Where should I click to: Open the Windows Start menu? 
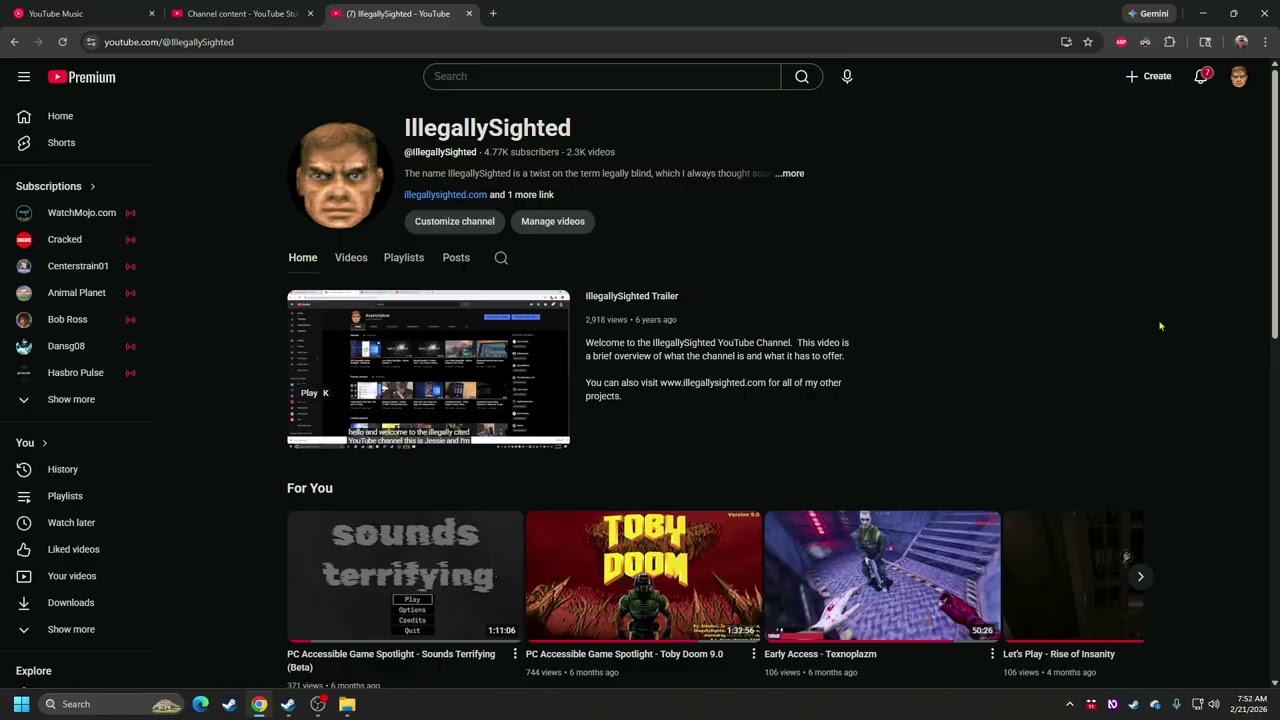pos(21,704)
